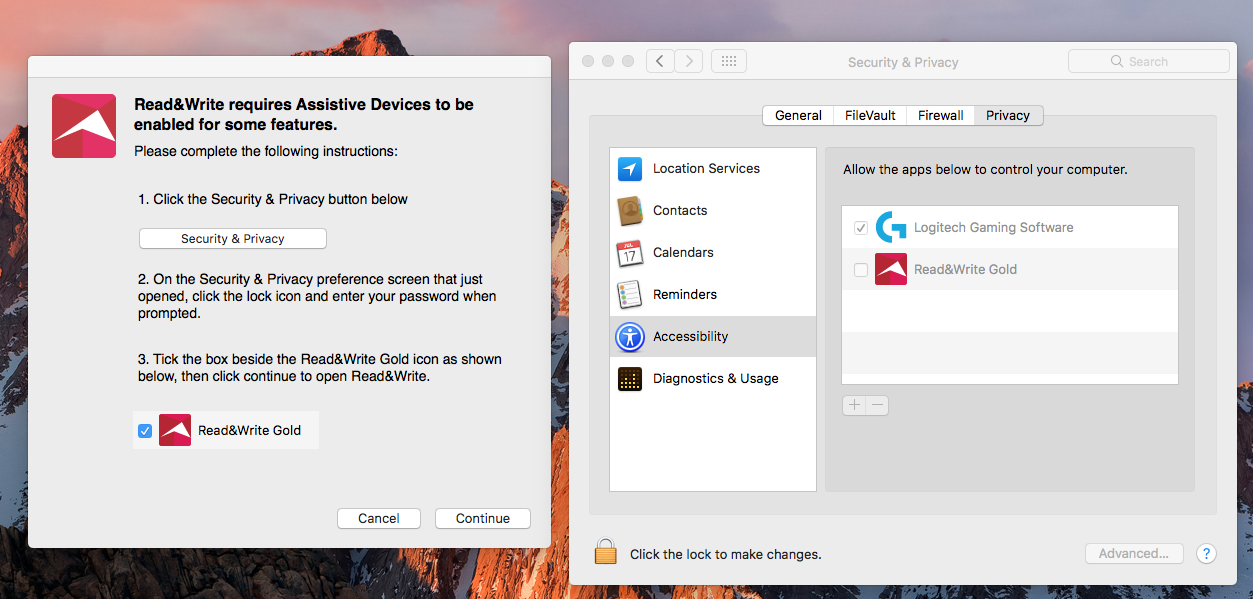Screen dimensions: 1253x599
Task: Switch to the FileVault tab
Action: point(870,115)
